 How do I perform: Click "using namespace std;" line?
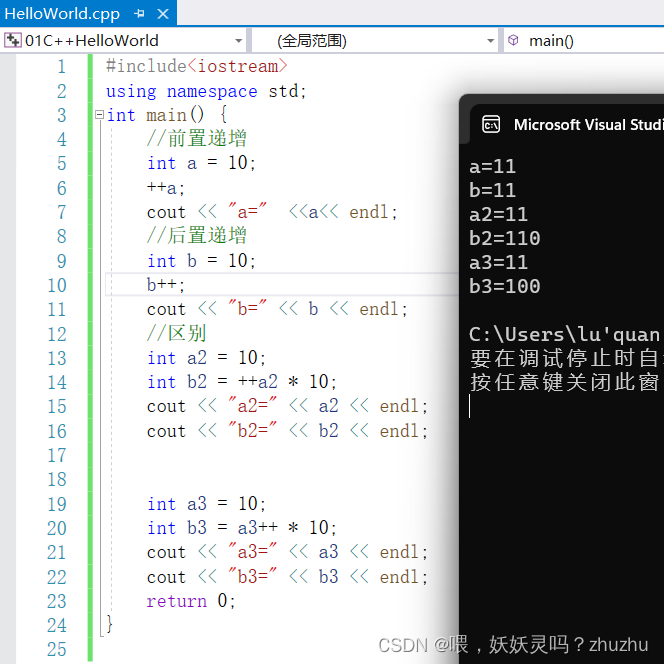click(x=206, y=91)
